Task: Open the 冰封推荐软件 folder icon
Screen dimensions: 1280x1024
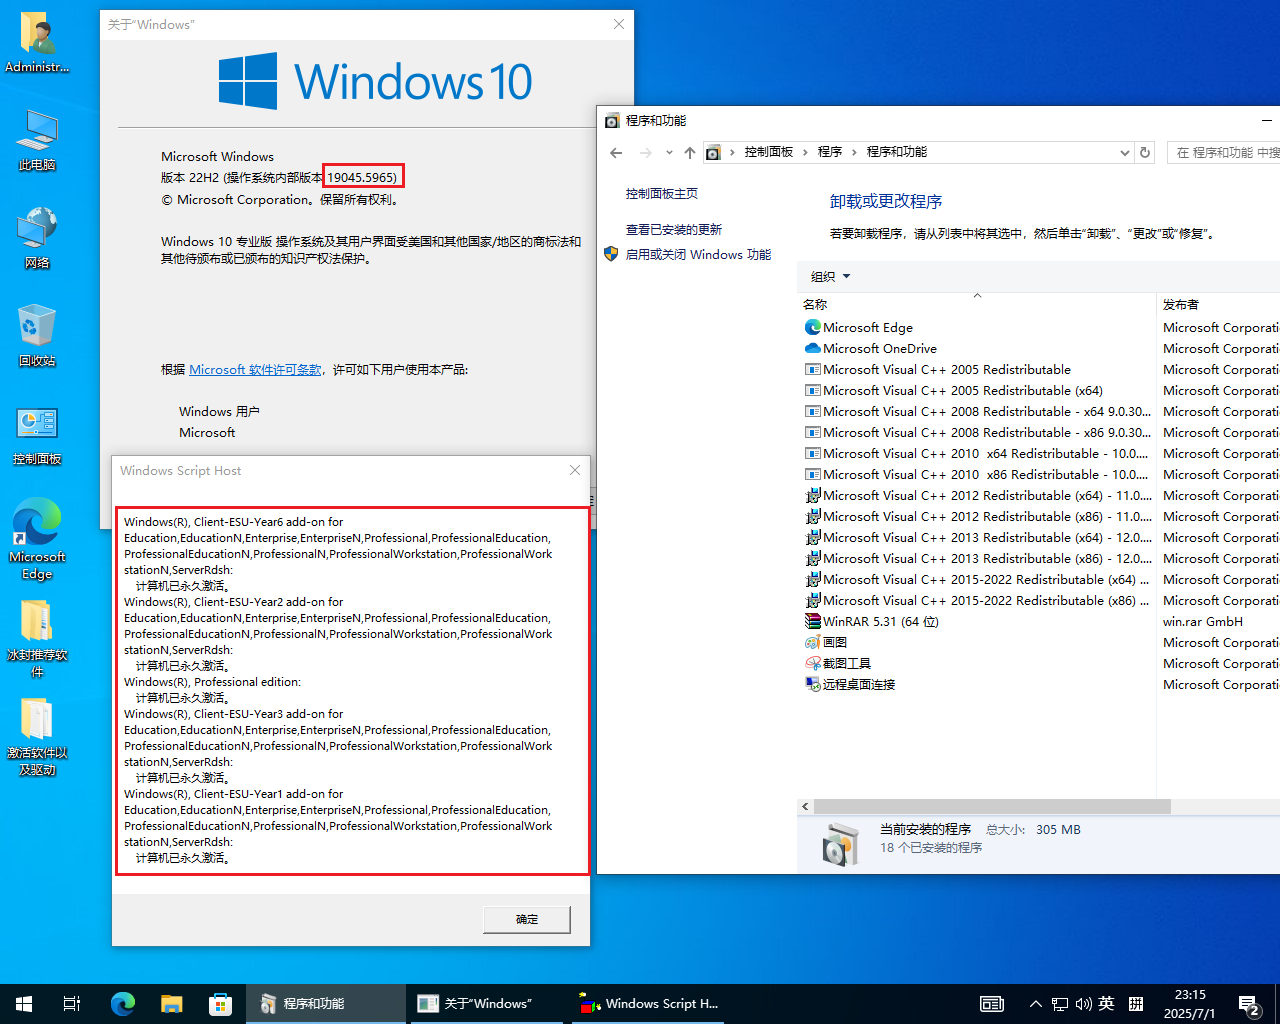Action: [37, 638]
